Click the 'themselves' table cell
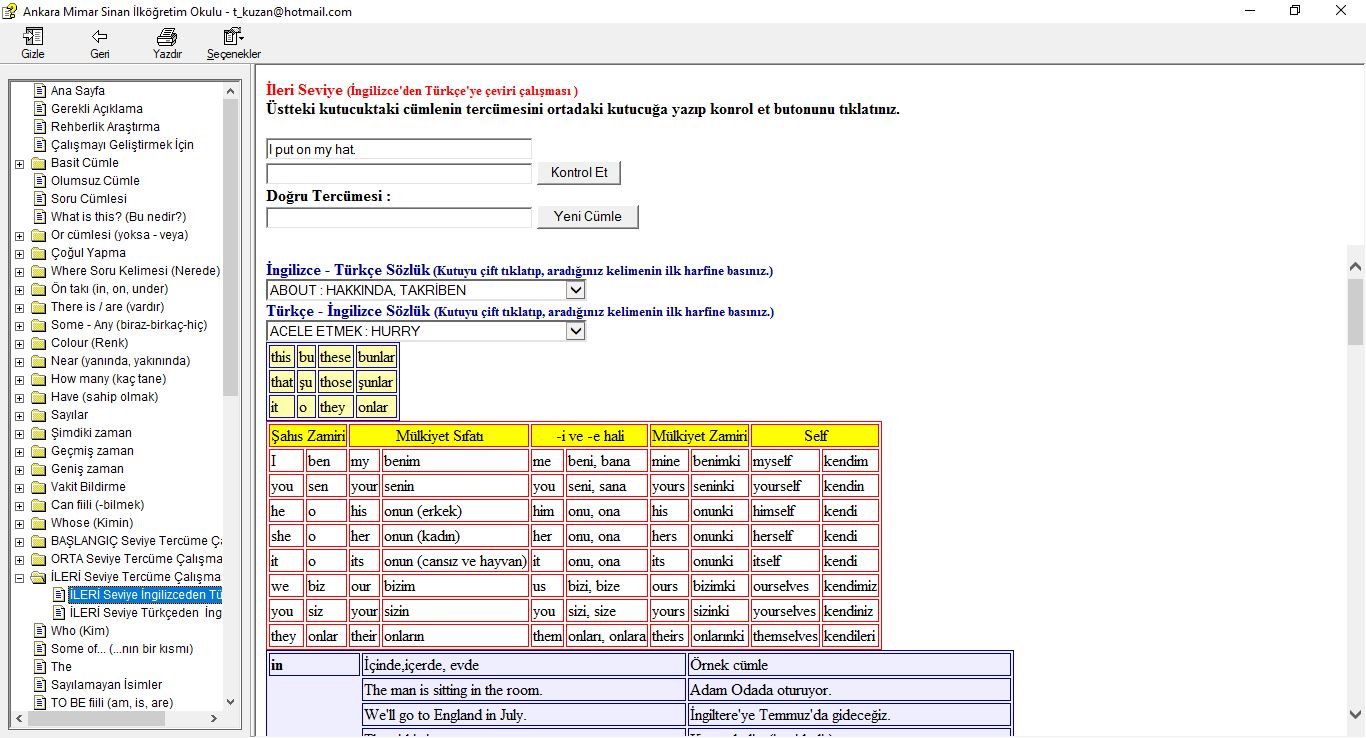Screen dimensions: 1366x738 tap(785, 636)
